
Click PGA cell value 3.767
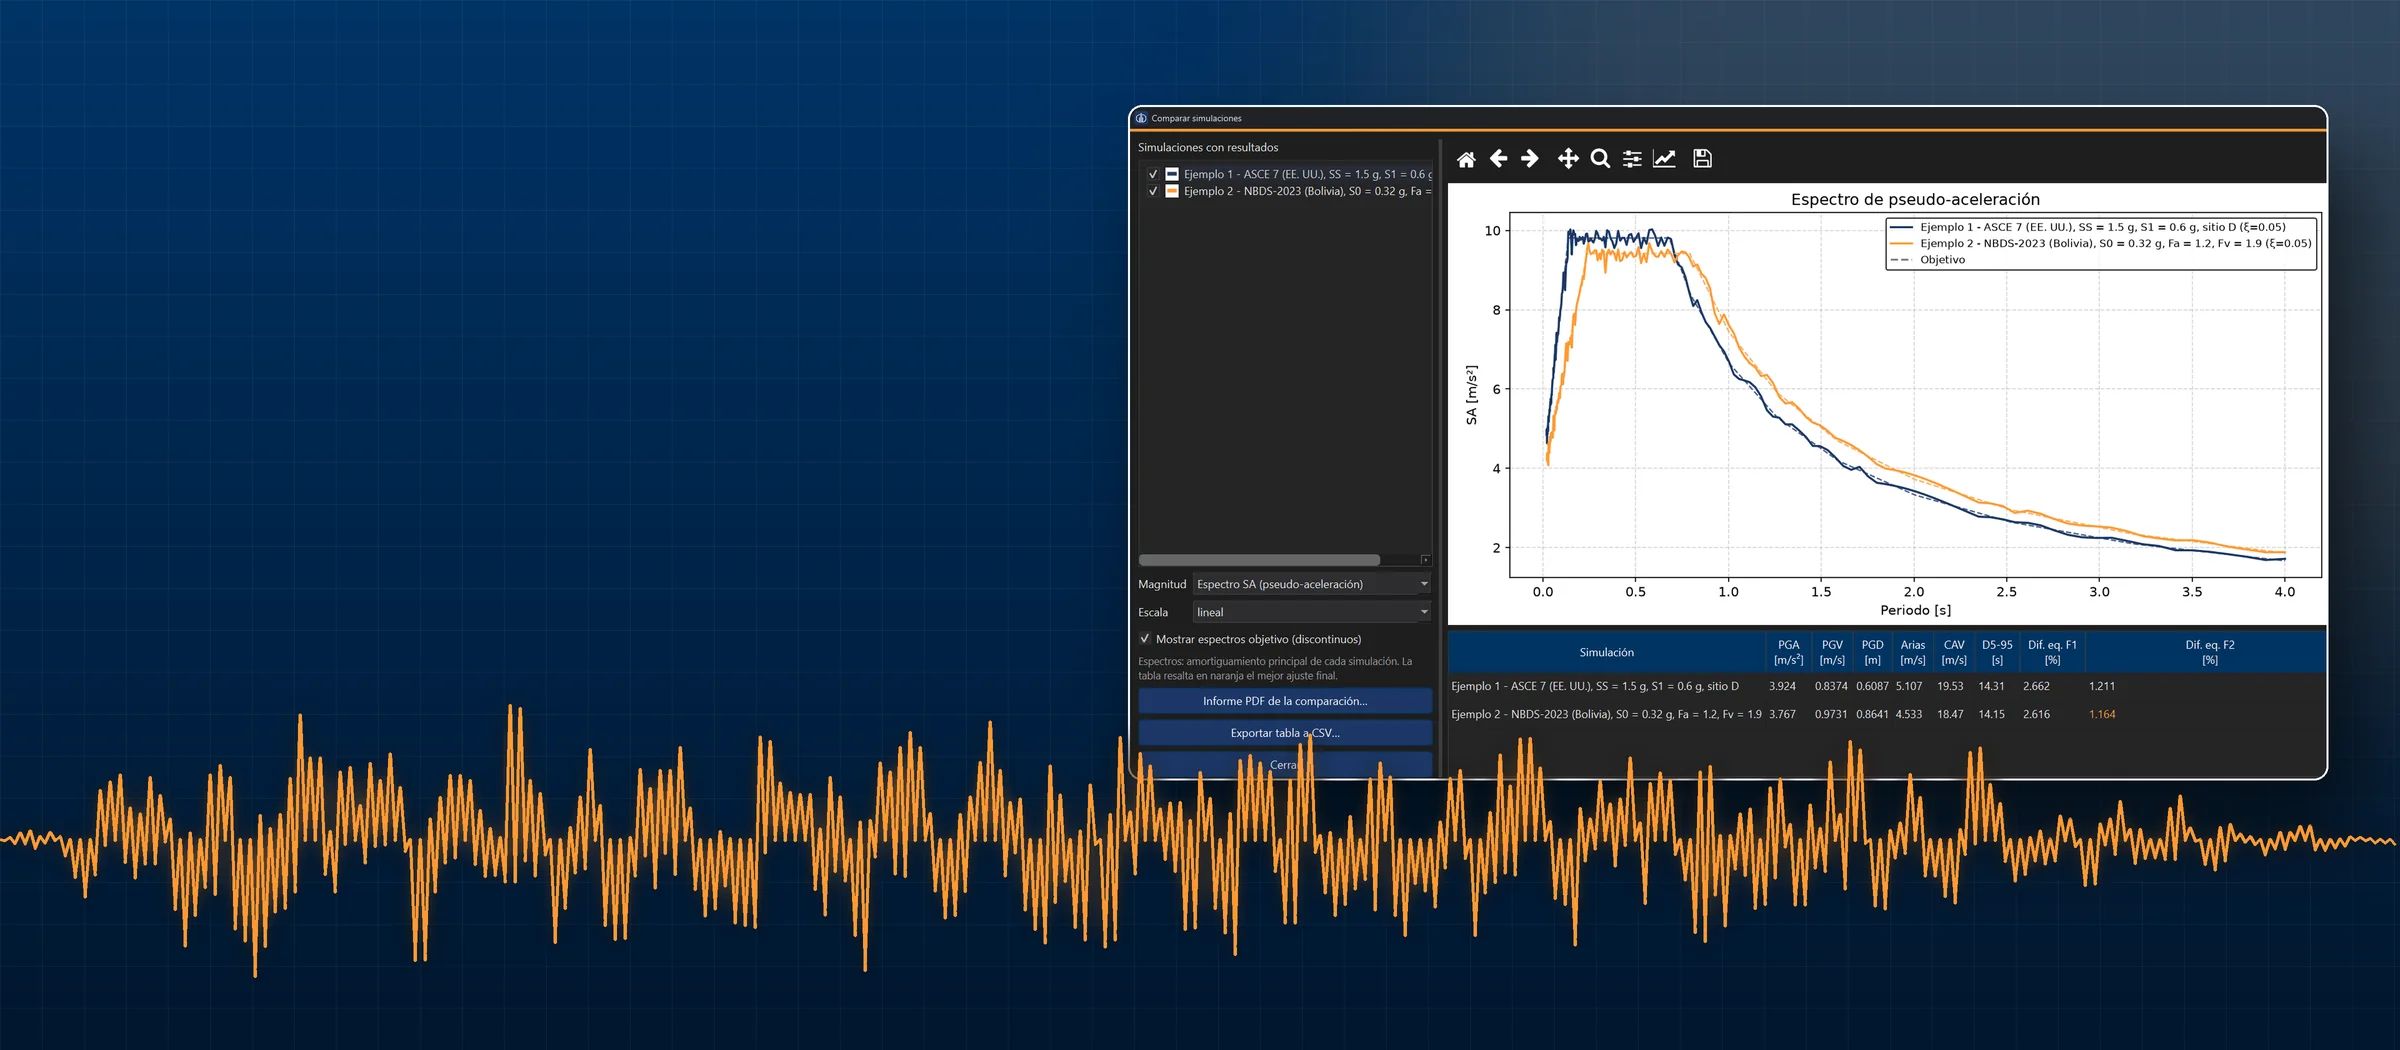(x=1782, y=714)
